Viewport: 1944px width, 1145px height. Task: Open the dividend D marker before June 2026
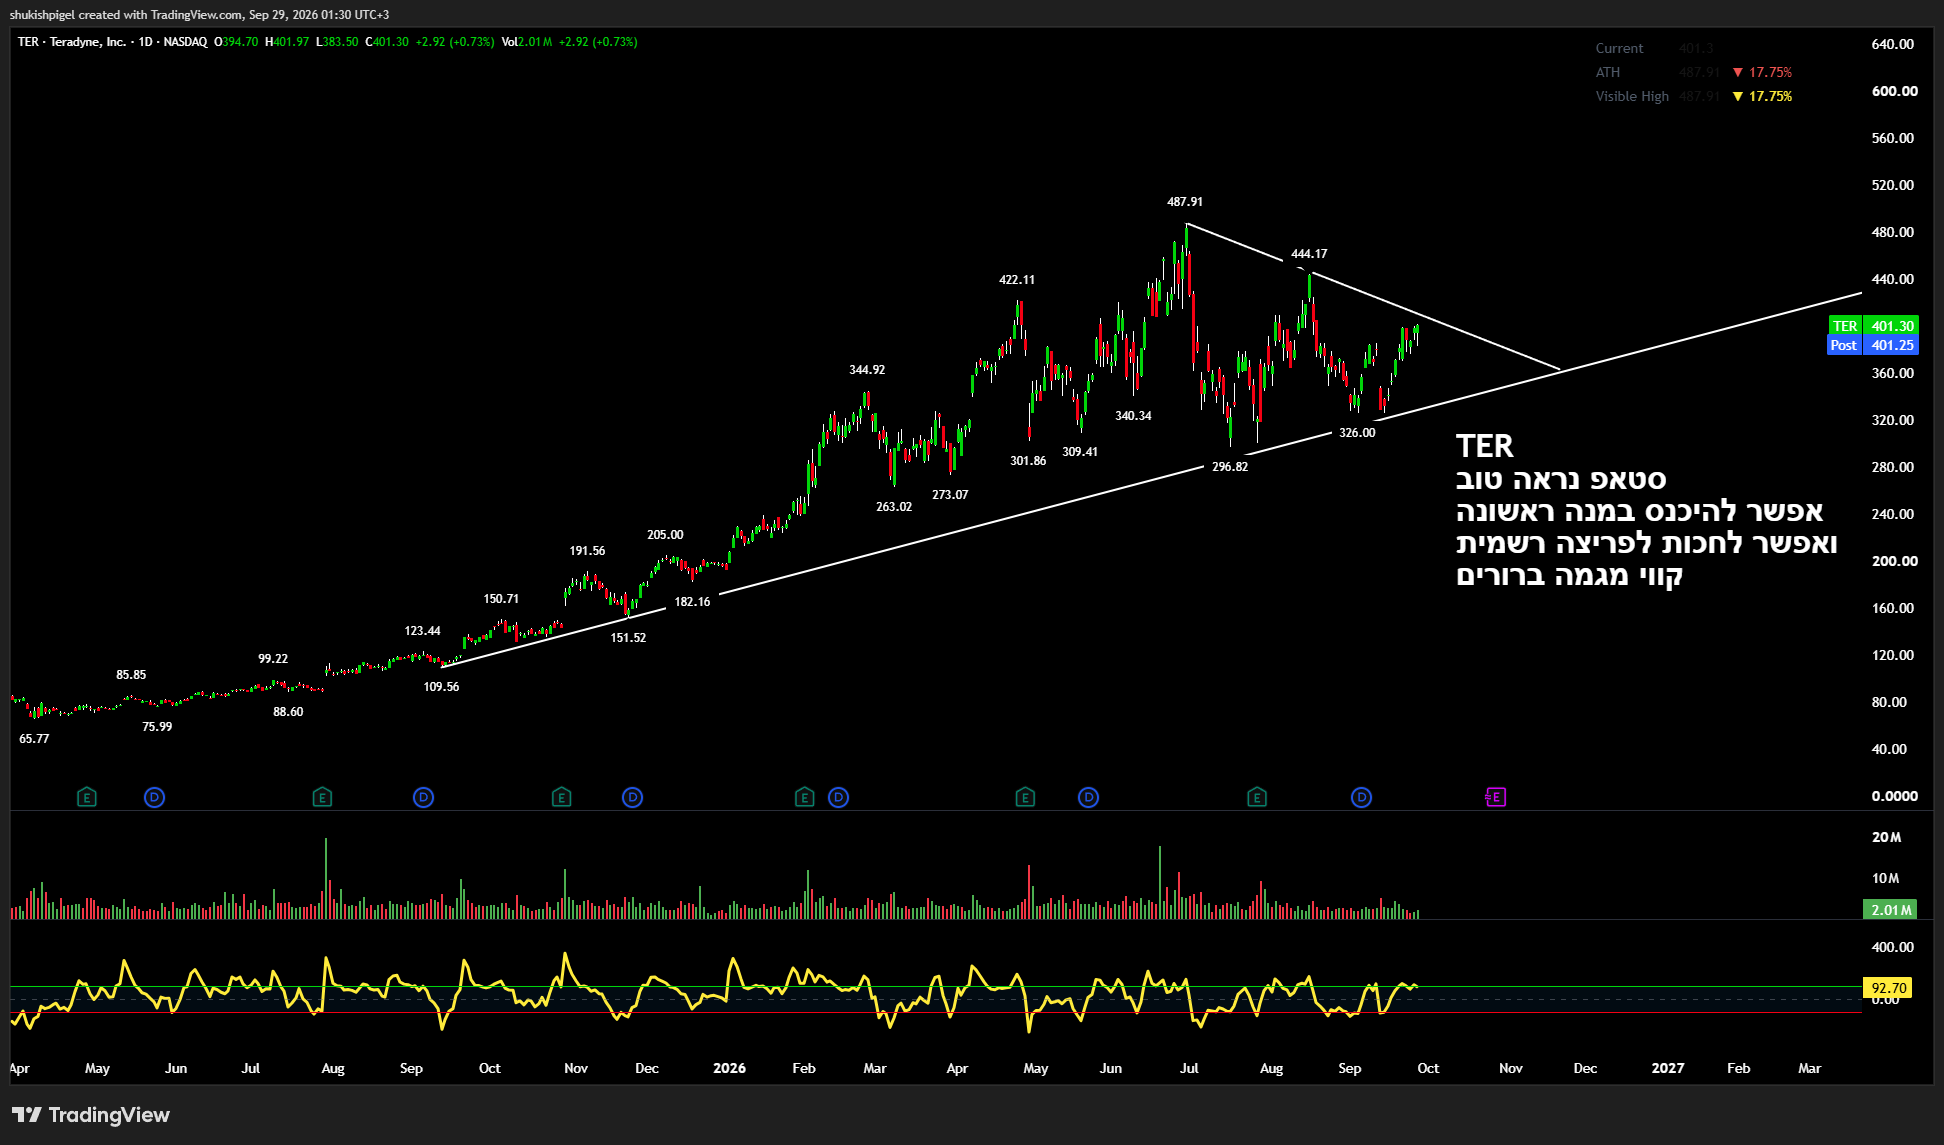coord(1089,797)
